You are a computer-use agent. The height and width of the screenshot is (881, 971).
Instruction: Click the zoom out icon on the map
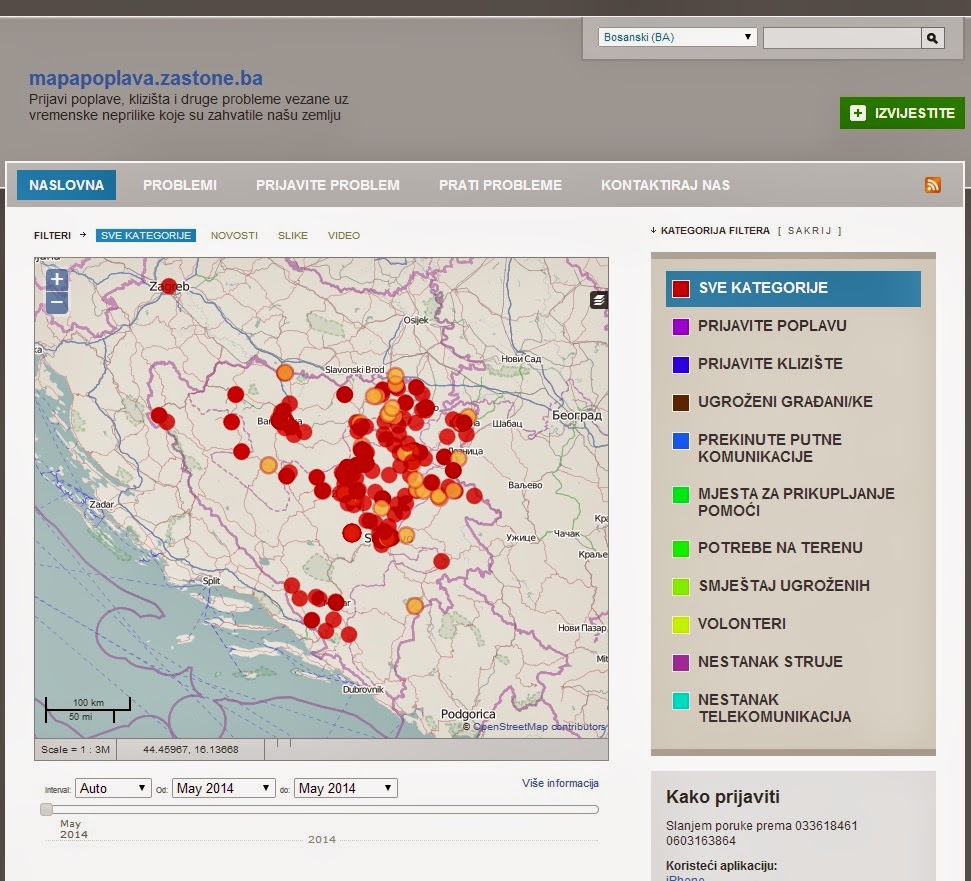click(x=56, y=301)
